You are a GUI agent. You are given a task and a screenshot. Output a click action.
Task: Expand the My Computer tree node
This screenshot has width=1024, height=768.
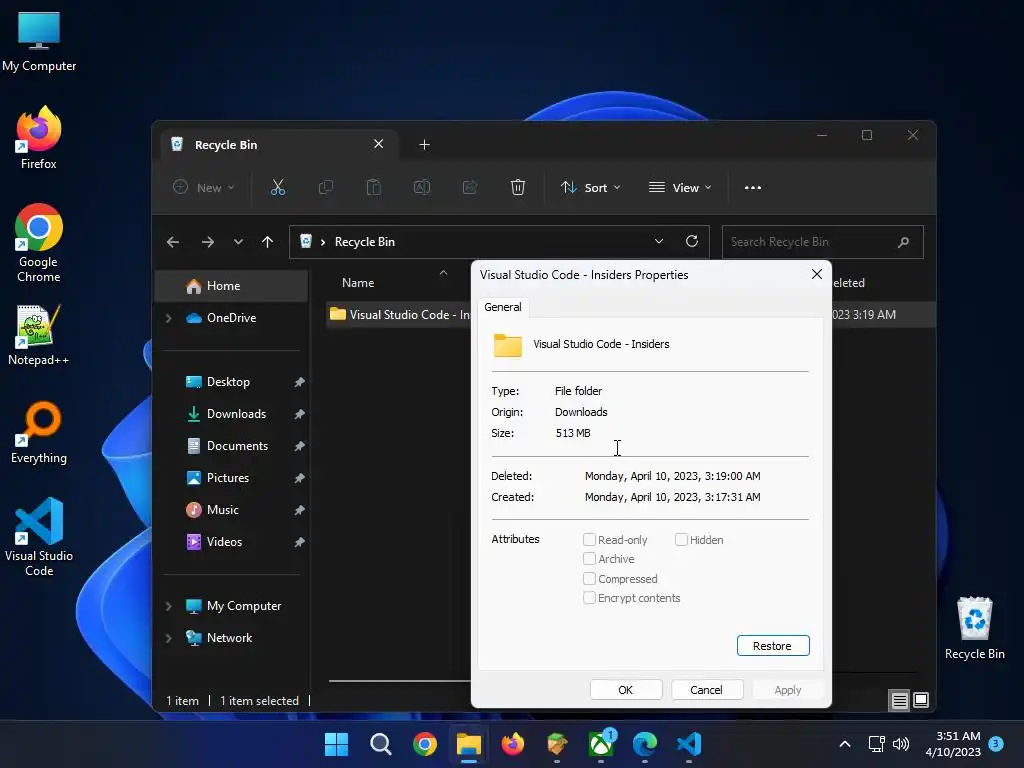(x=168, y=606)
